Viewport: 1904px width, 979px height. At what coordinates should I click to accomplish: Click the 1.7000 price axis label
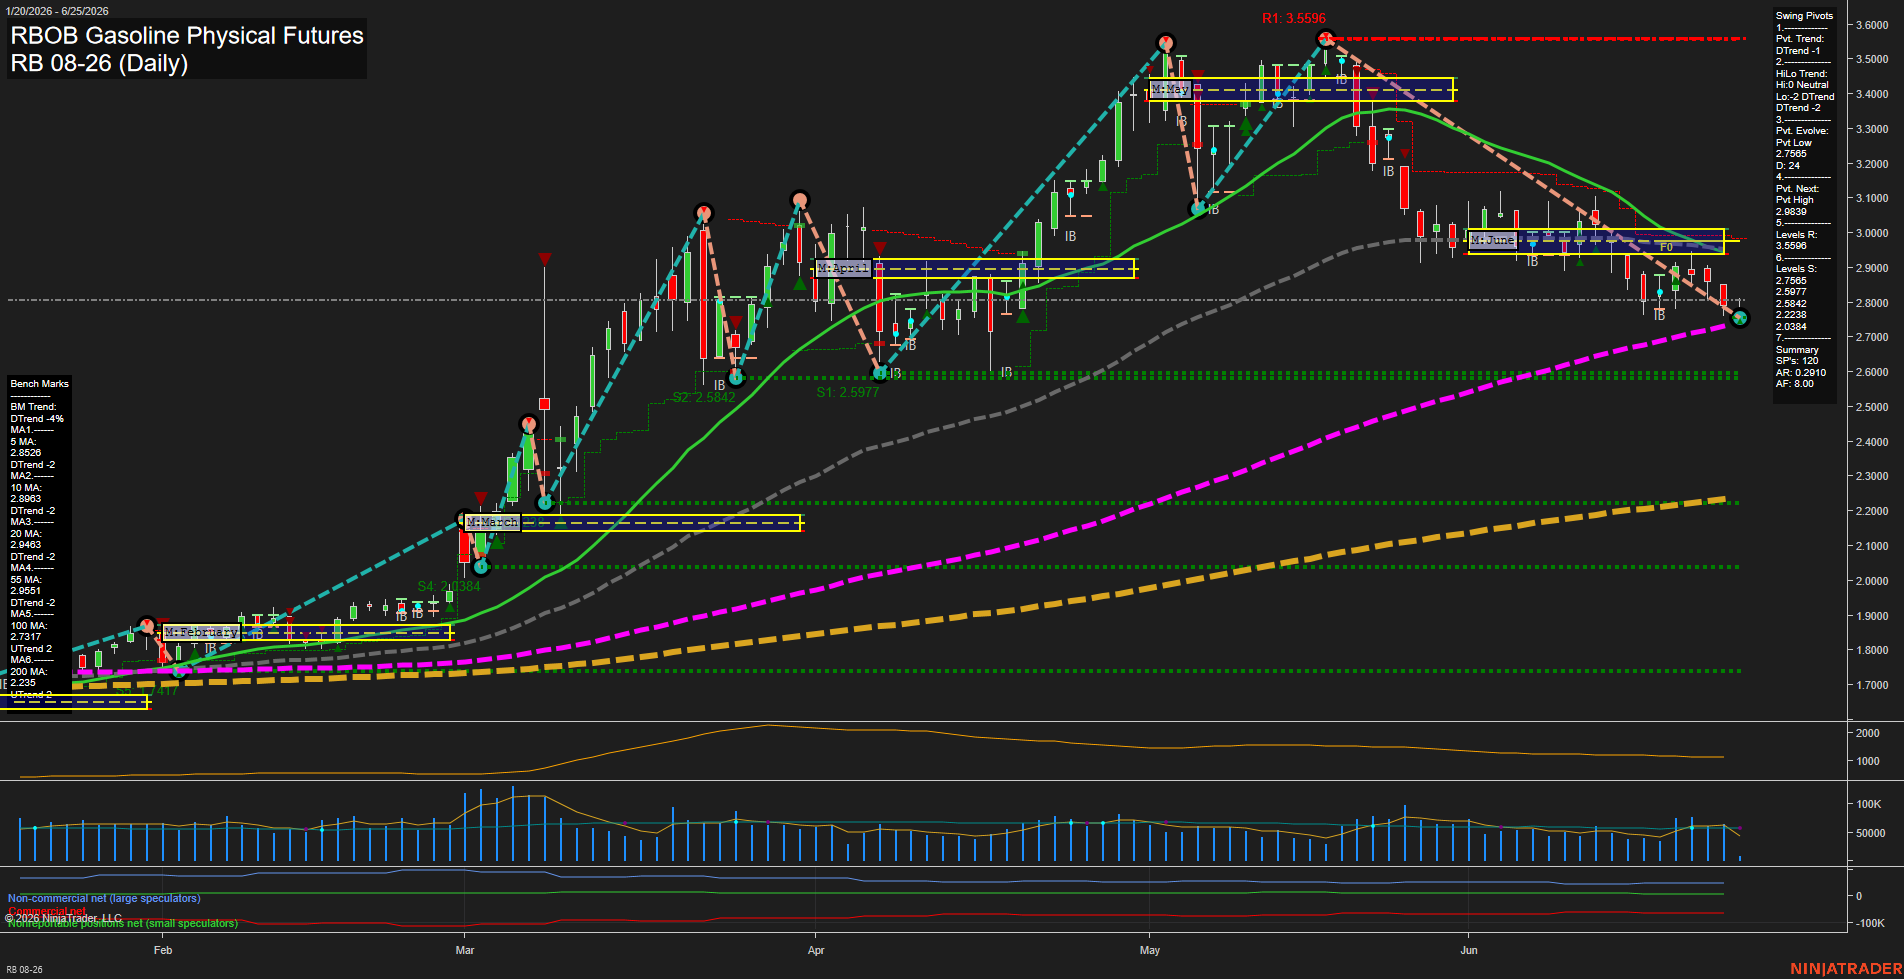[1872, 686]
